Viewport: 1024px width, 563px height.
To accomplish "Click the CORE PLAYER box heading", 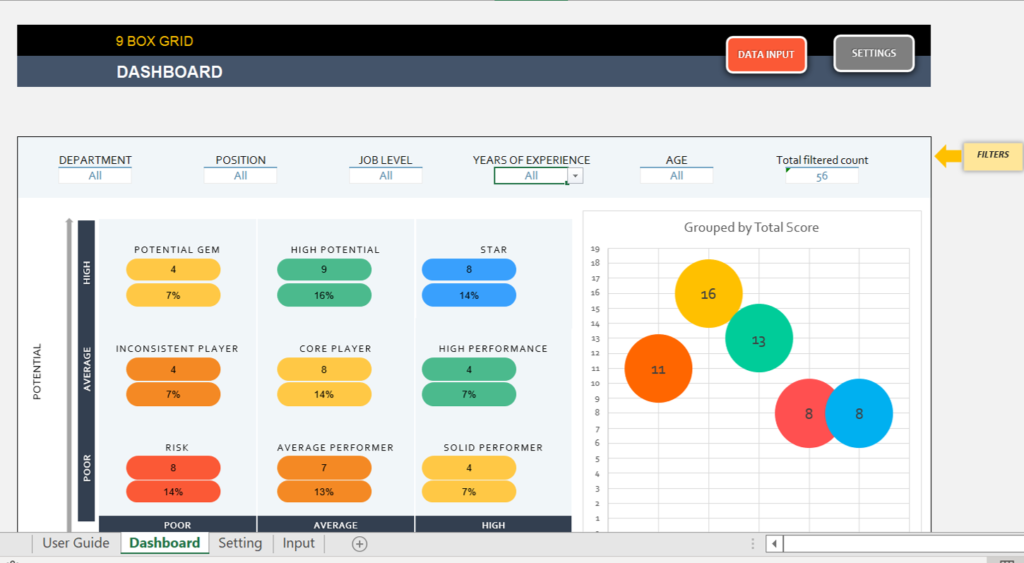I will coord(335,349).
